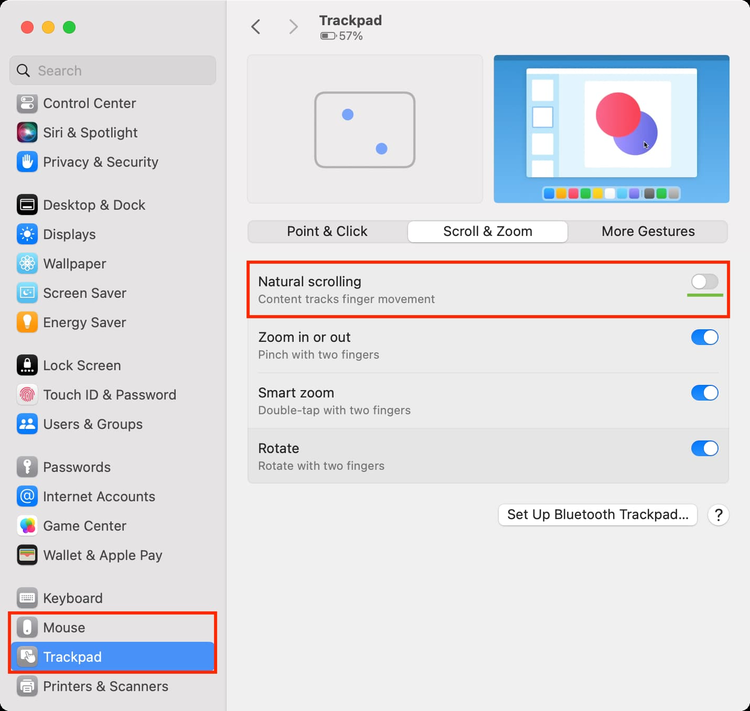
Task: Open Control Center settings icon
Action: click(x=27, y=103)
